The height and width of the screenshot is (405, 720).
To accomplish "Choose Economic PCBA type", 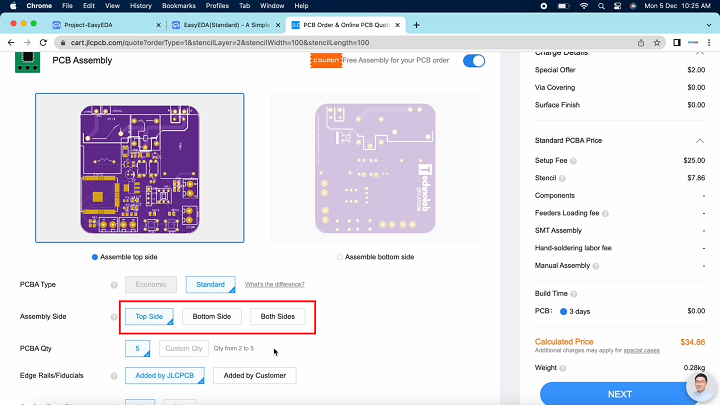I will 151,285.
